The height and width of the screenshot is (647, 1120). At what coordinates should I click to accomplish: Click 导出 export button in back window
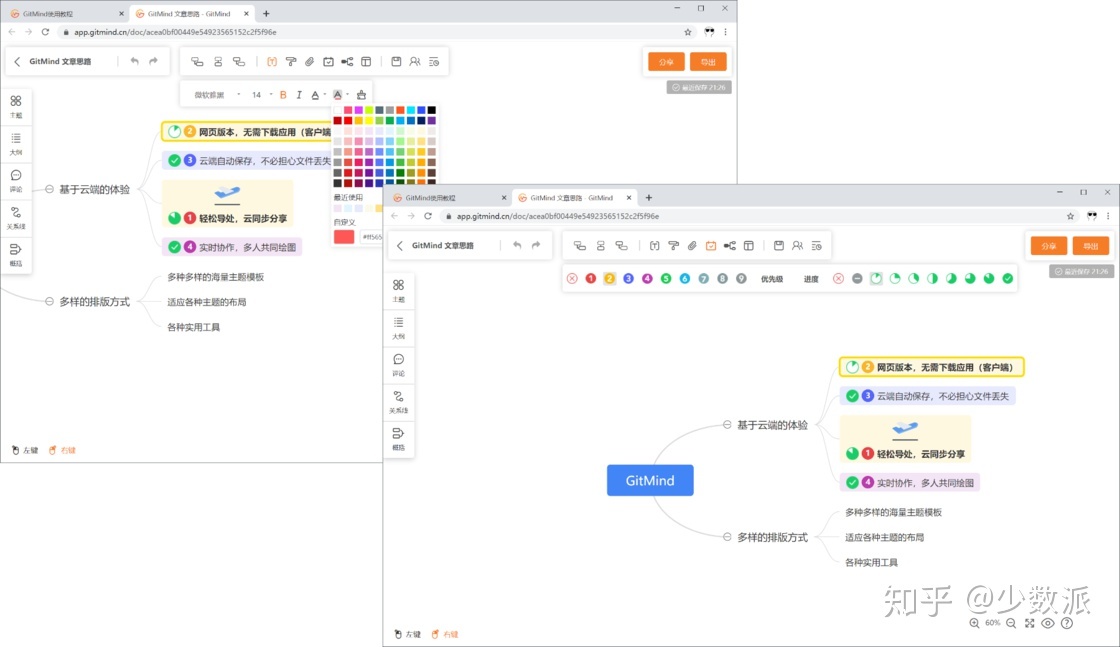coord(709,61)
